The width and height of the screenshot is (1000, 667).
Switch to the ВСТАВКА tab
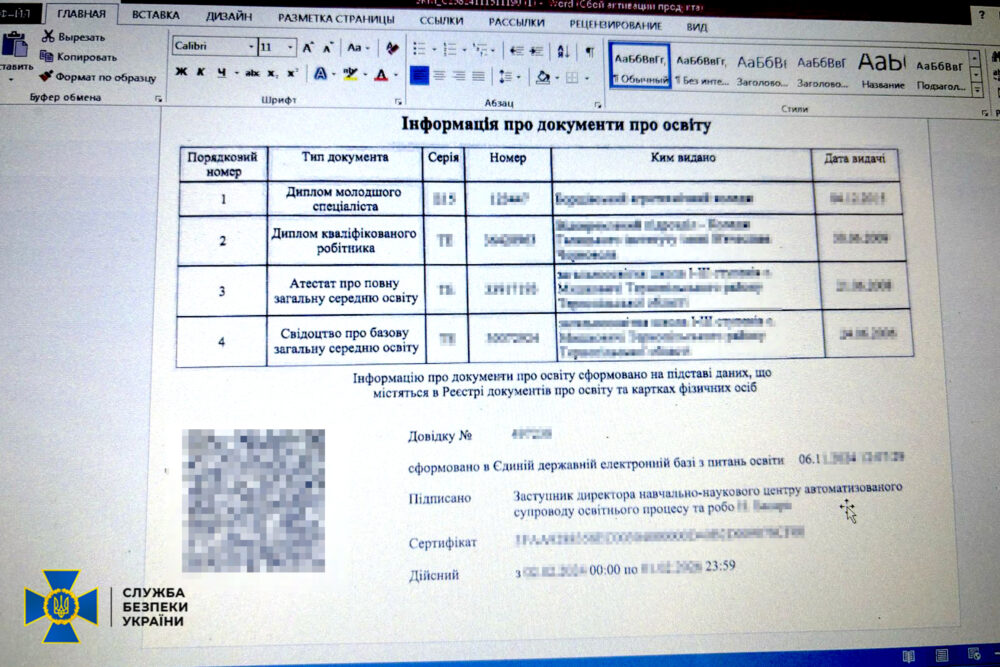(156, 16)
